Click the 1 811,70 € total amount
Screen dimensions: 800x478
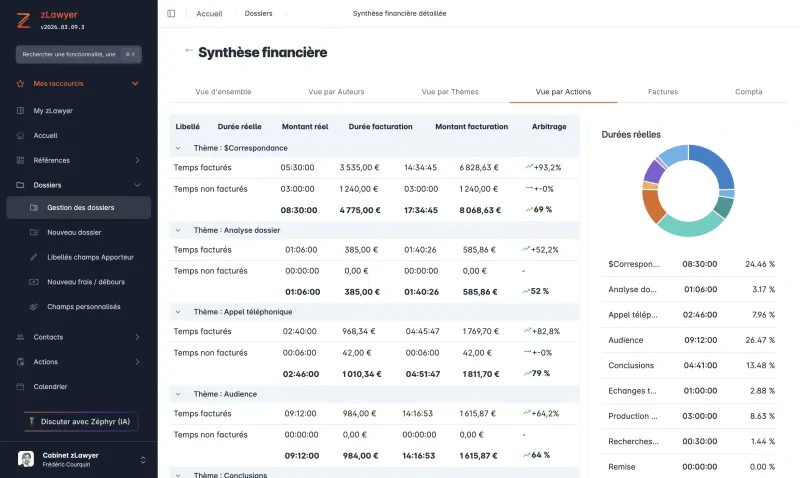(x=482, y=374)
